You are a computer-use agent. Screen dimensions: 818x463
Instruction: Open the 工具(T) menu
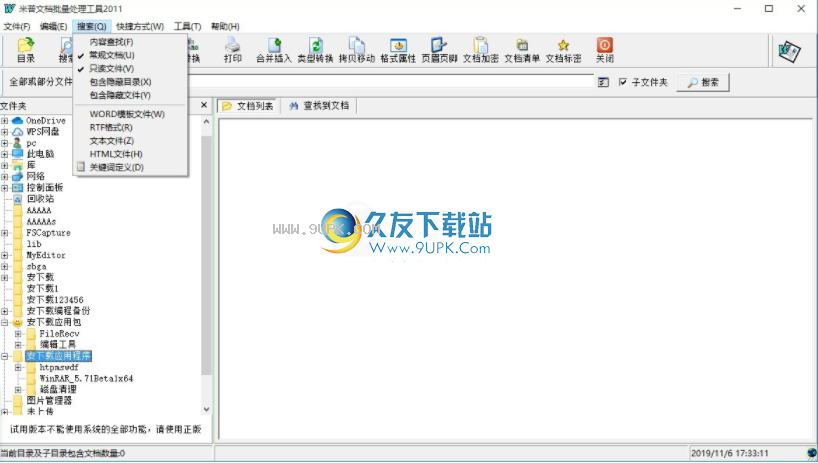[187, 26]
